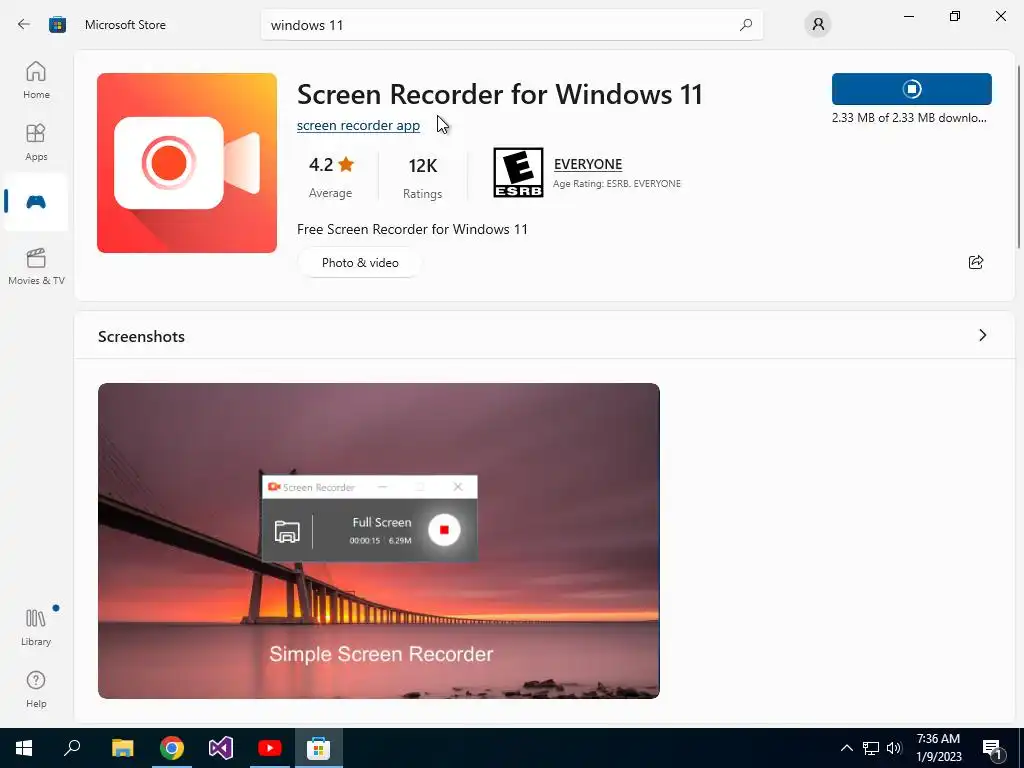Click the search magnifier icon
The height and width of the screenshot is (768, 1024).
745,25
